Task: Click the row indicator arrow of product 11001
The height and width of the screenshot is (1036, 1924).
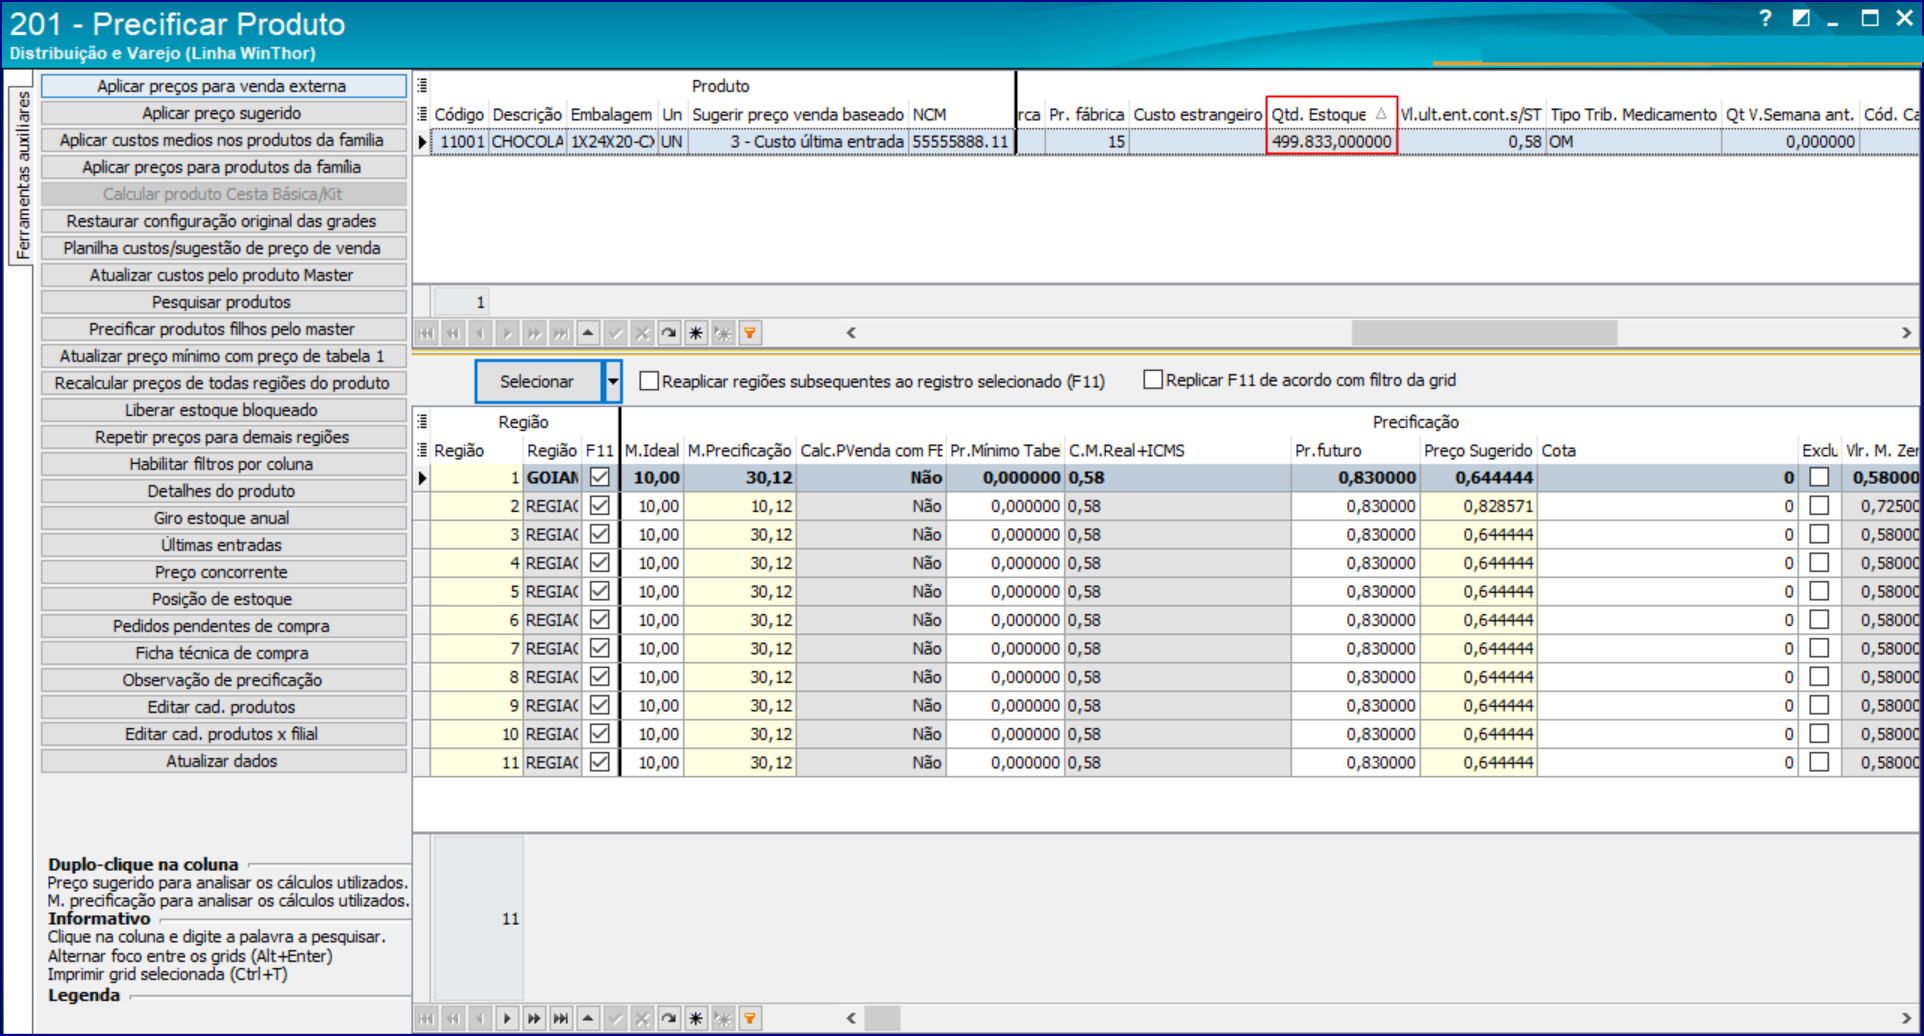Action: 422,142
